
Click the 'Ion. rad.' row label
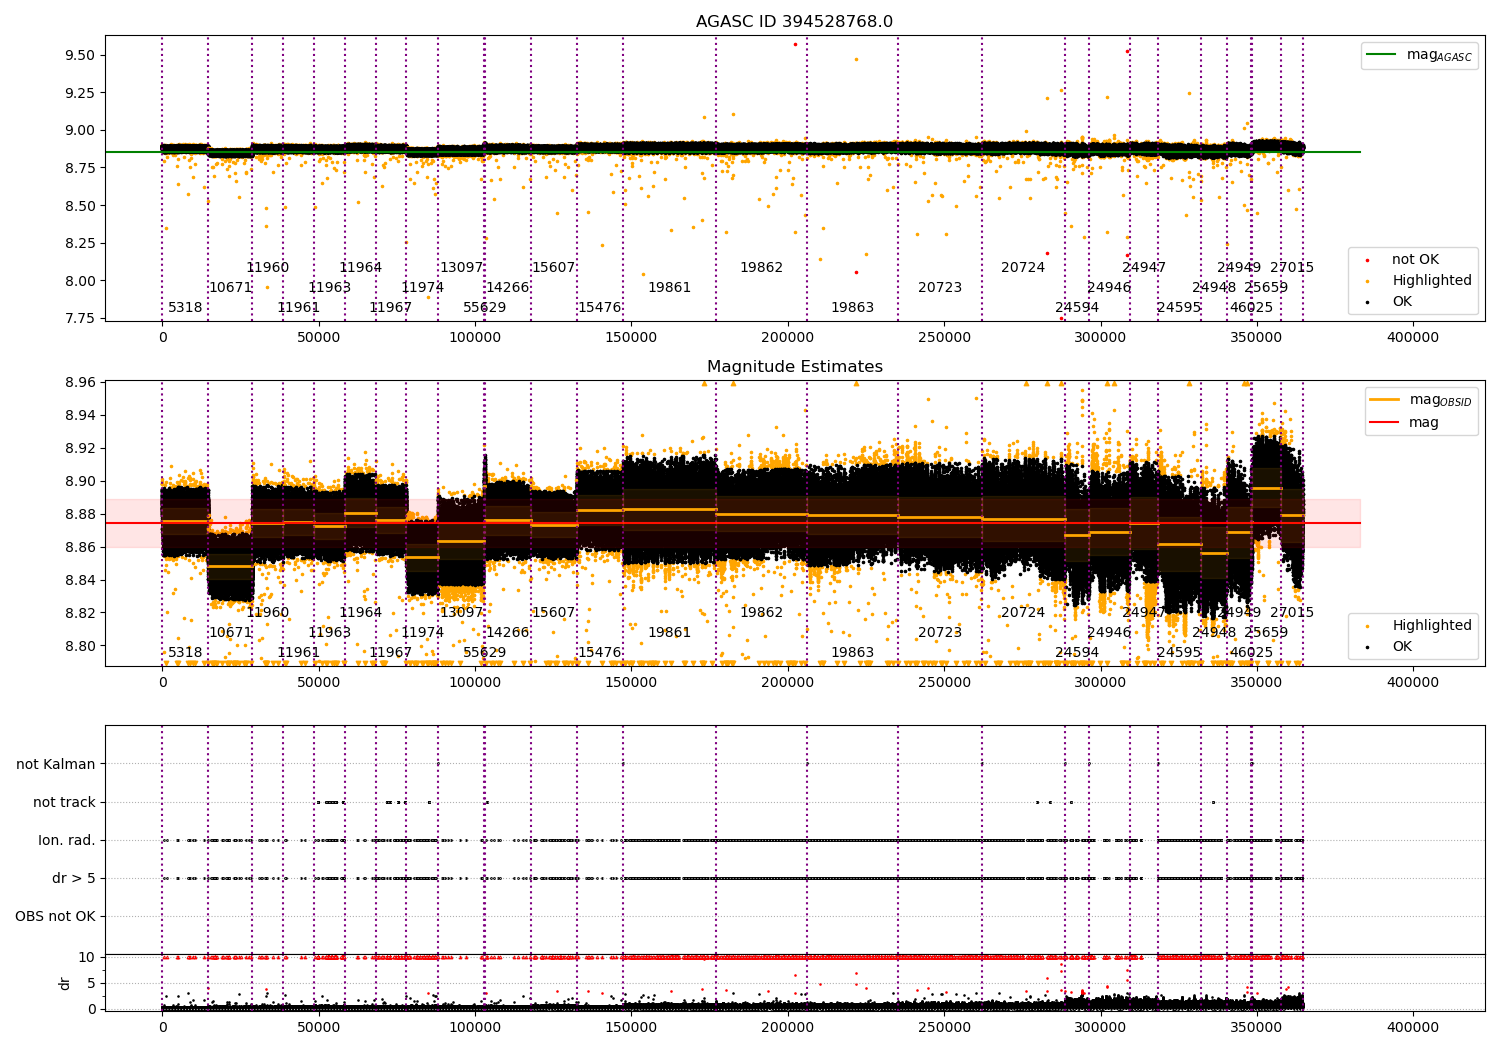click(67, 841)
